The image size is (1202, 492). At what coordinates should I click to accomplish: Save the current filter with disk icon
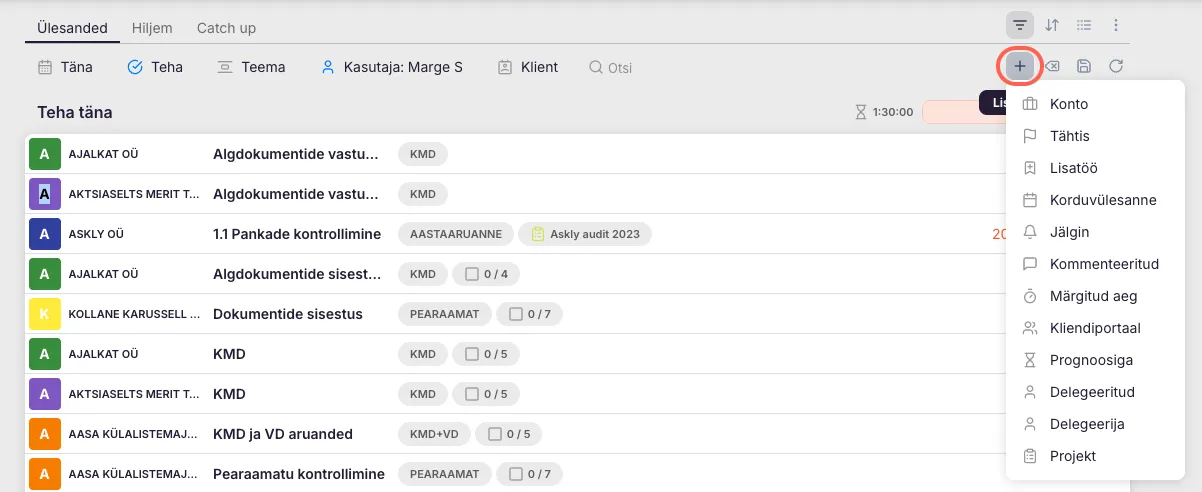pos(1084,67)
